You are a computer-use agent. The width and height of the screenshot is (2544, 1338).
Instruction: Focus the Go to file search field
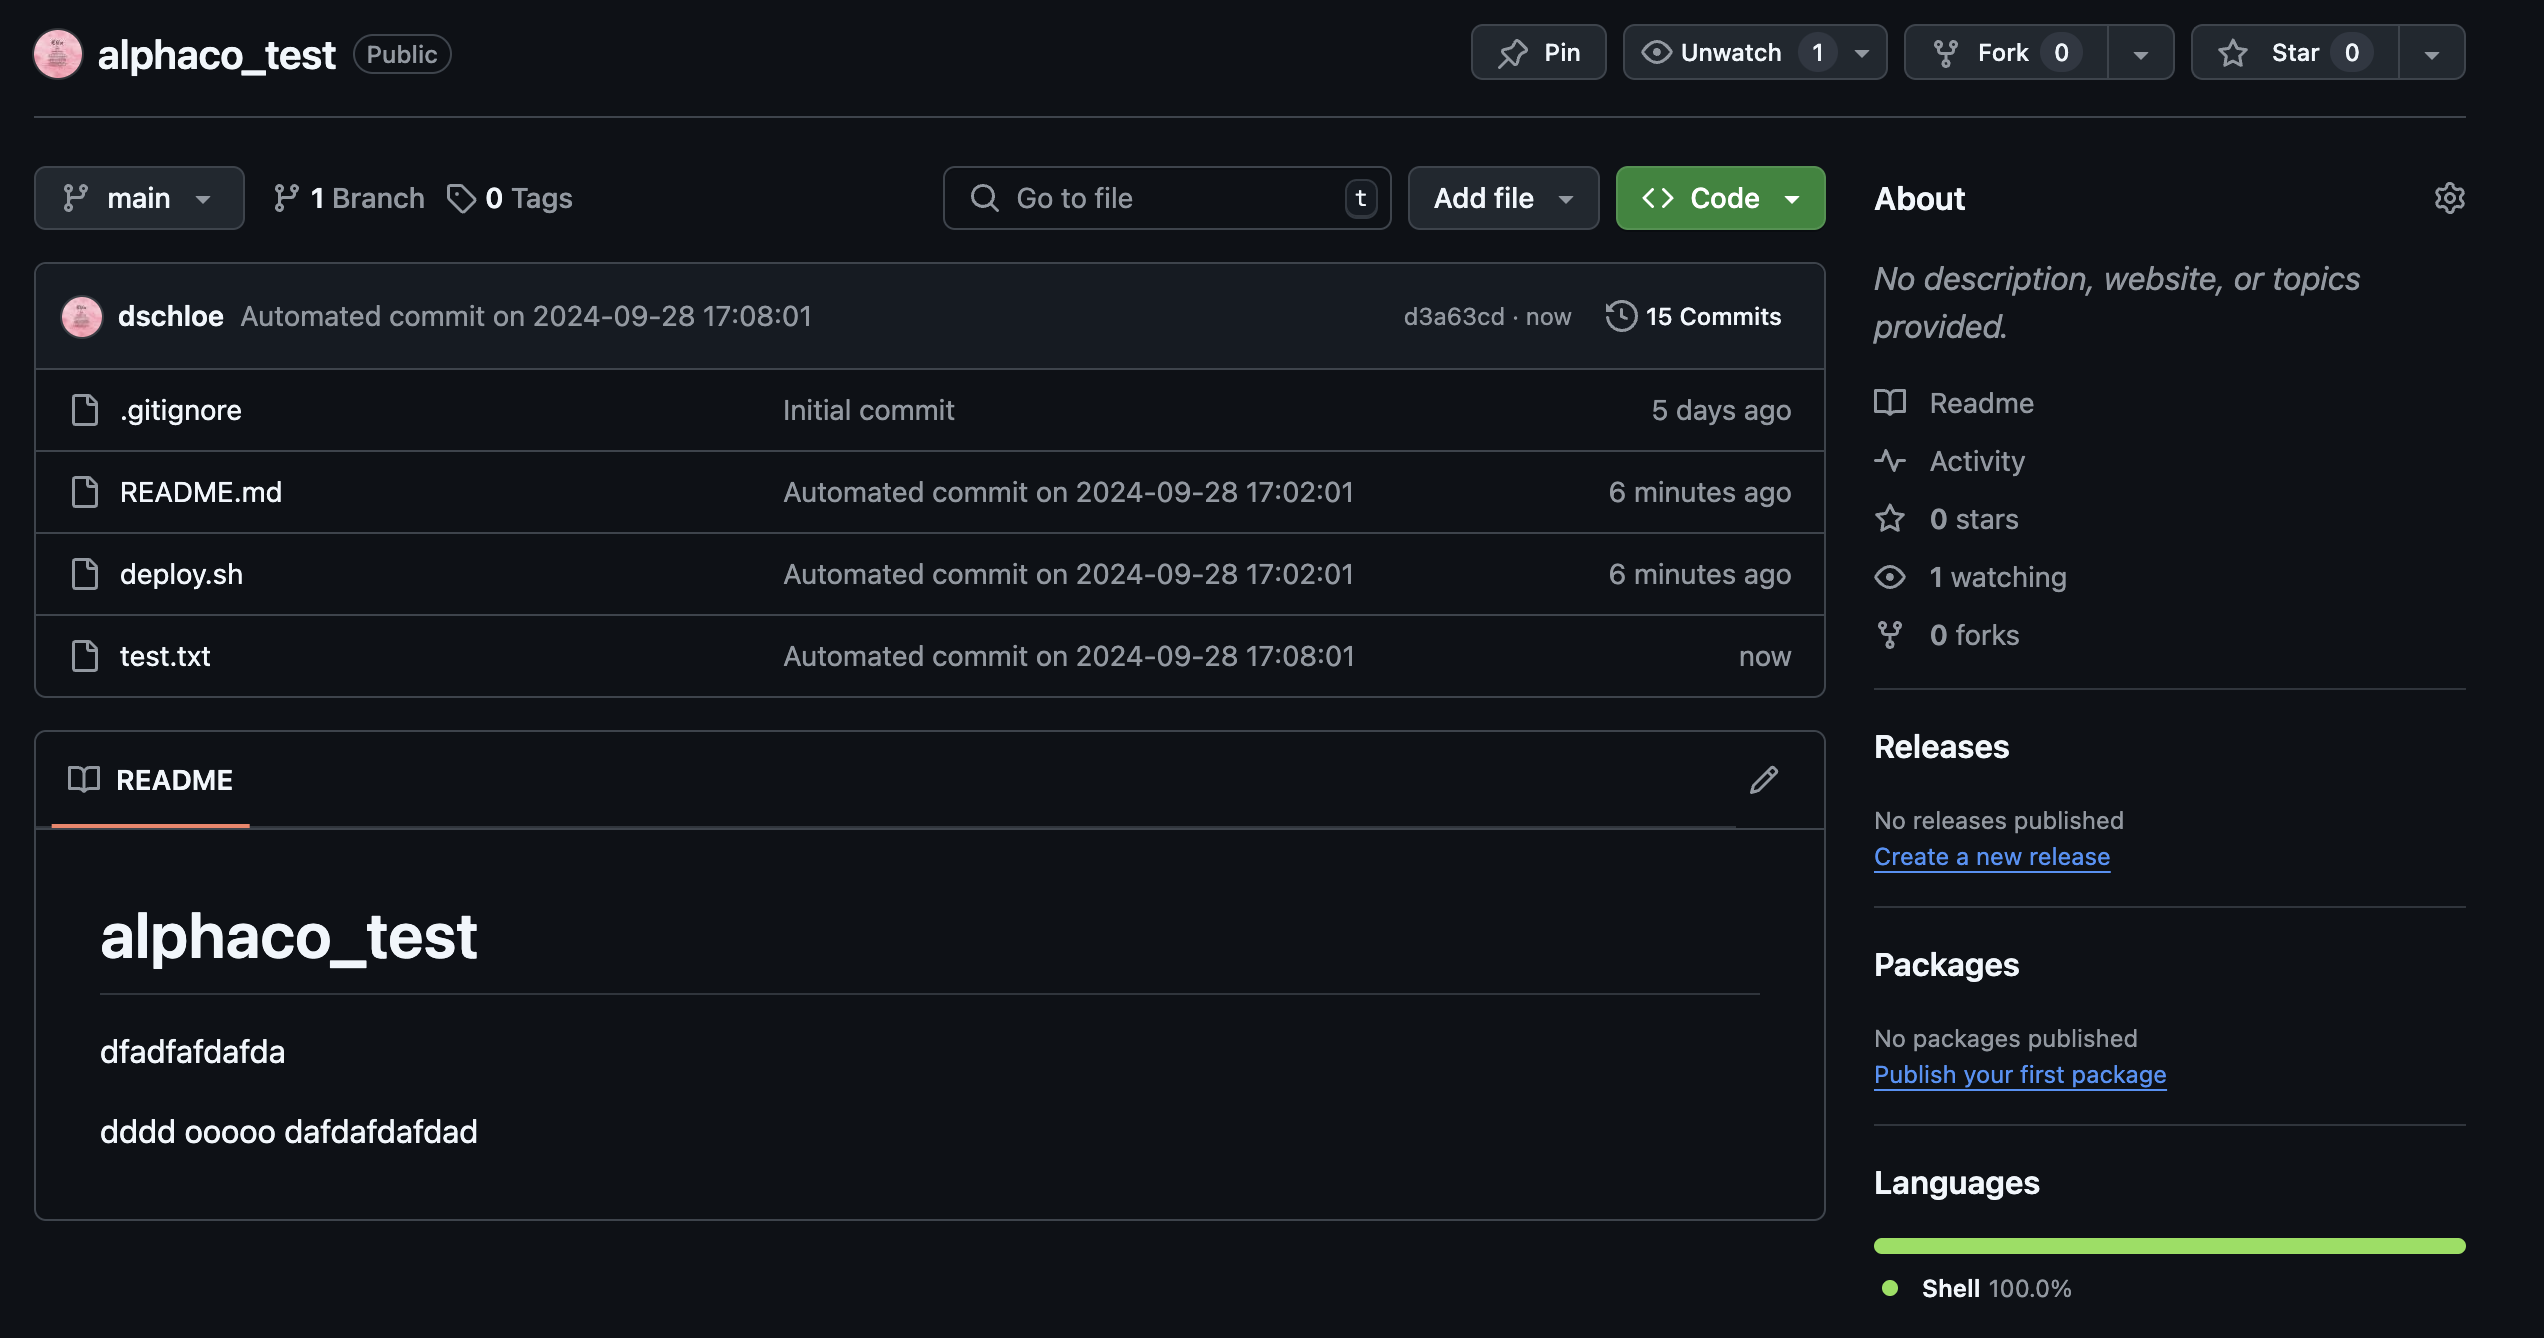point(1167,198)
